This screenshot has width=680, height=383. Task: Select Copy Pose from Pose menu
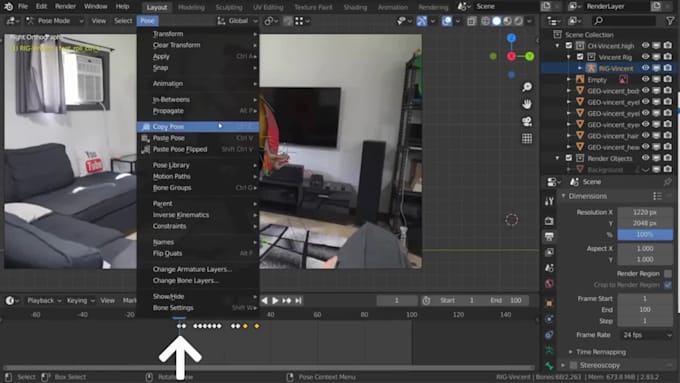point(198,127)
